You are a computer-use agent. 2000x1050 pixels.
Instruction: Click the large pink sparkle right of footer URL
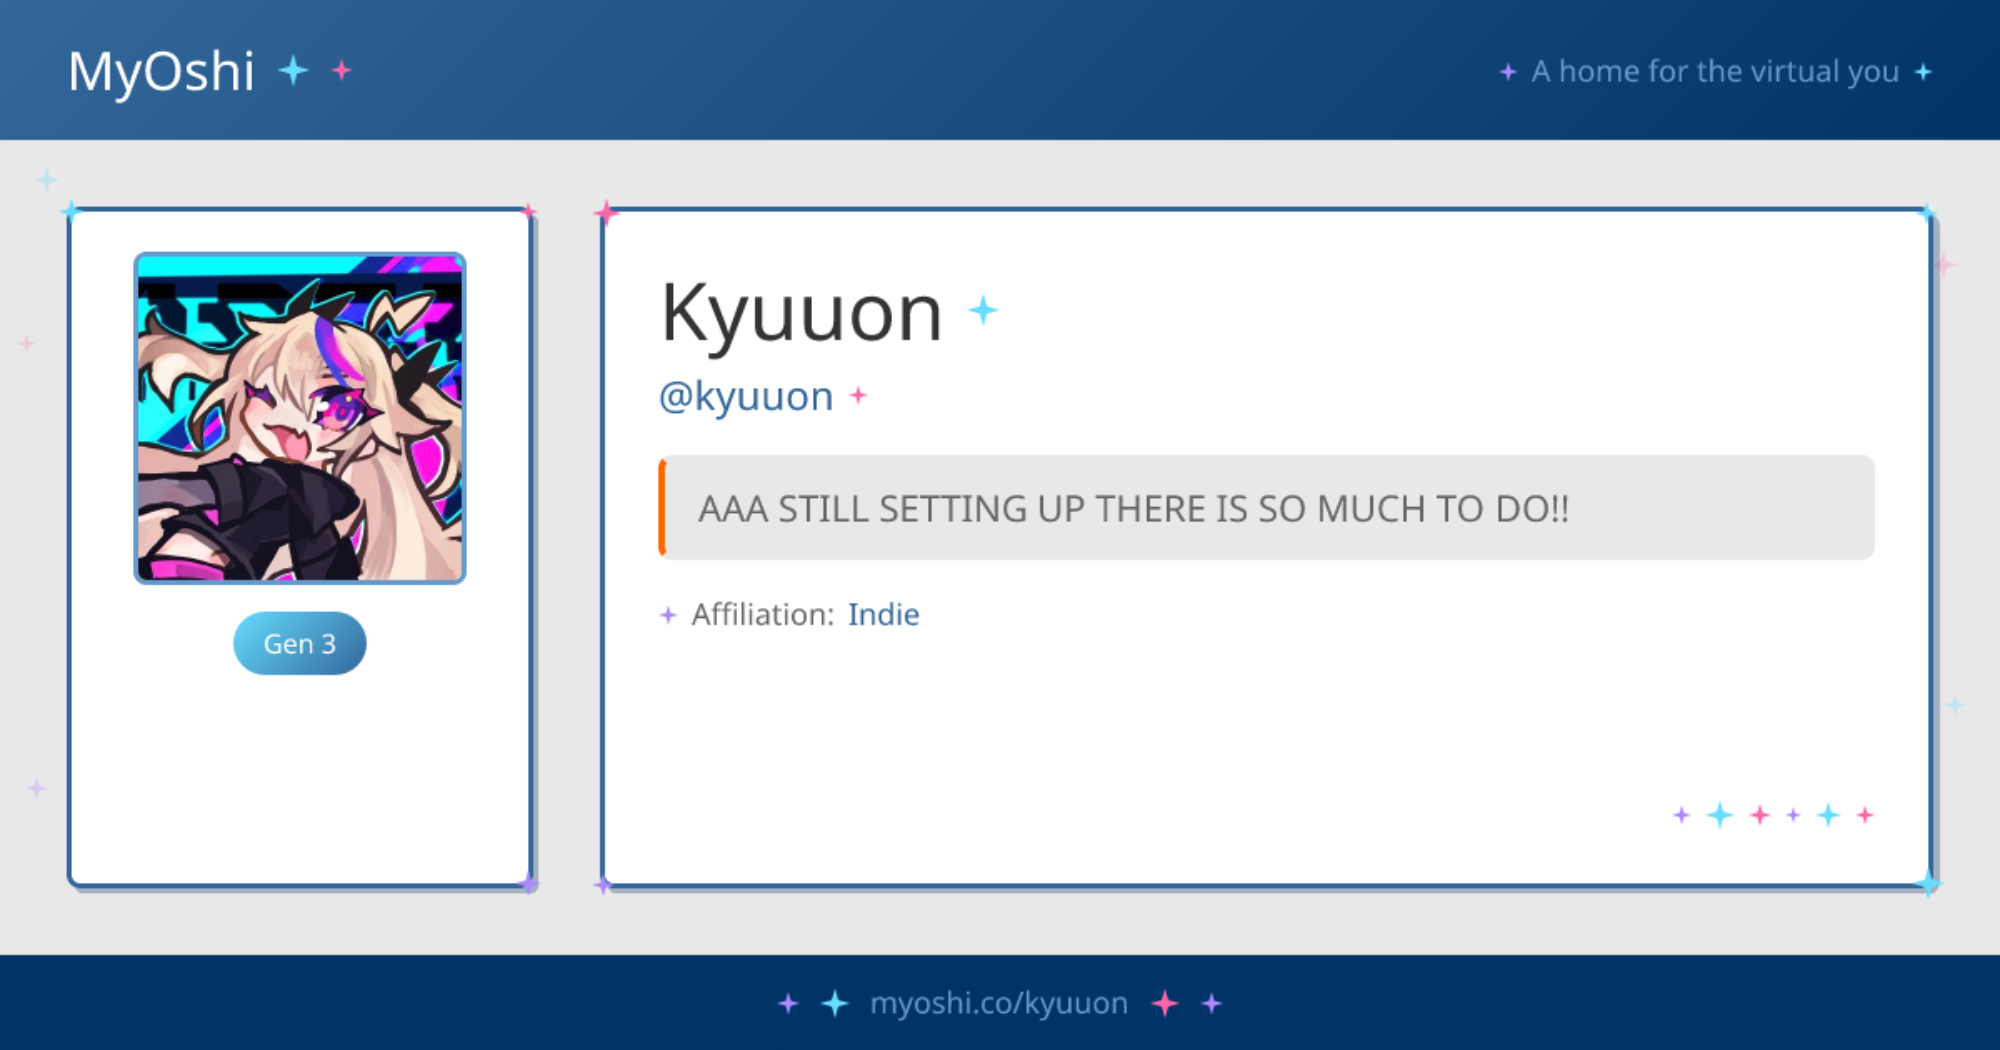point(1165,1003)
